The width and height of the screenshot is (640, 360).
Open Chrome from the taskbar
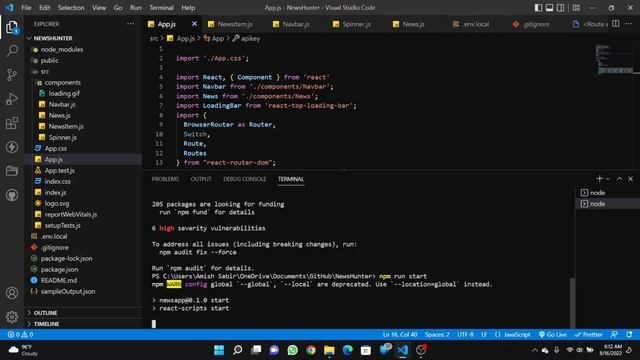[311, 350]
